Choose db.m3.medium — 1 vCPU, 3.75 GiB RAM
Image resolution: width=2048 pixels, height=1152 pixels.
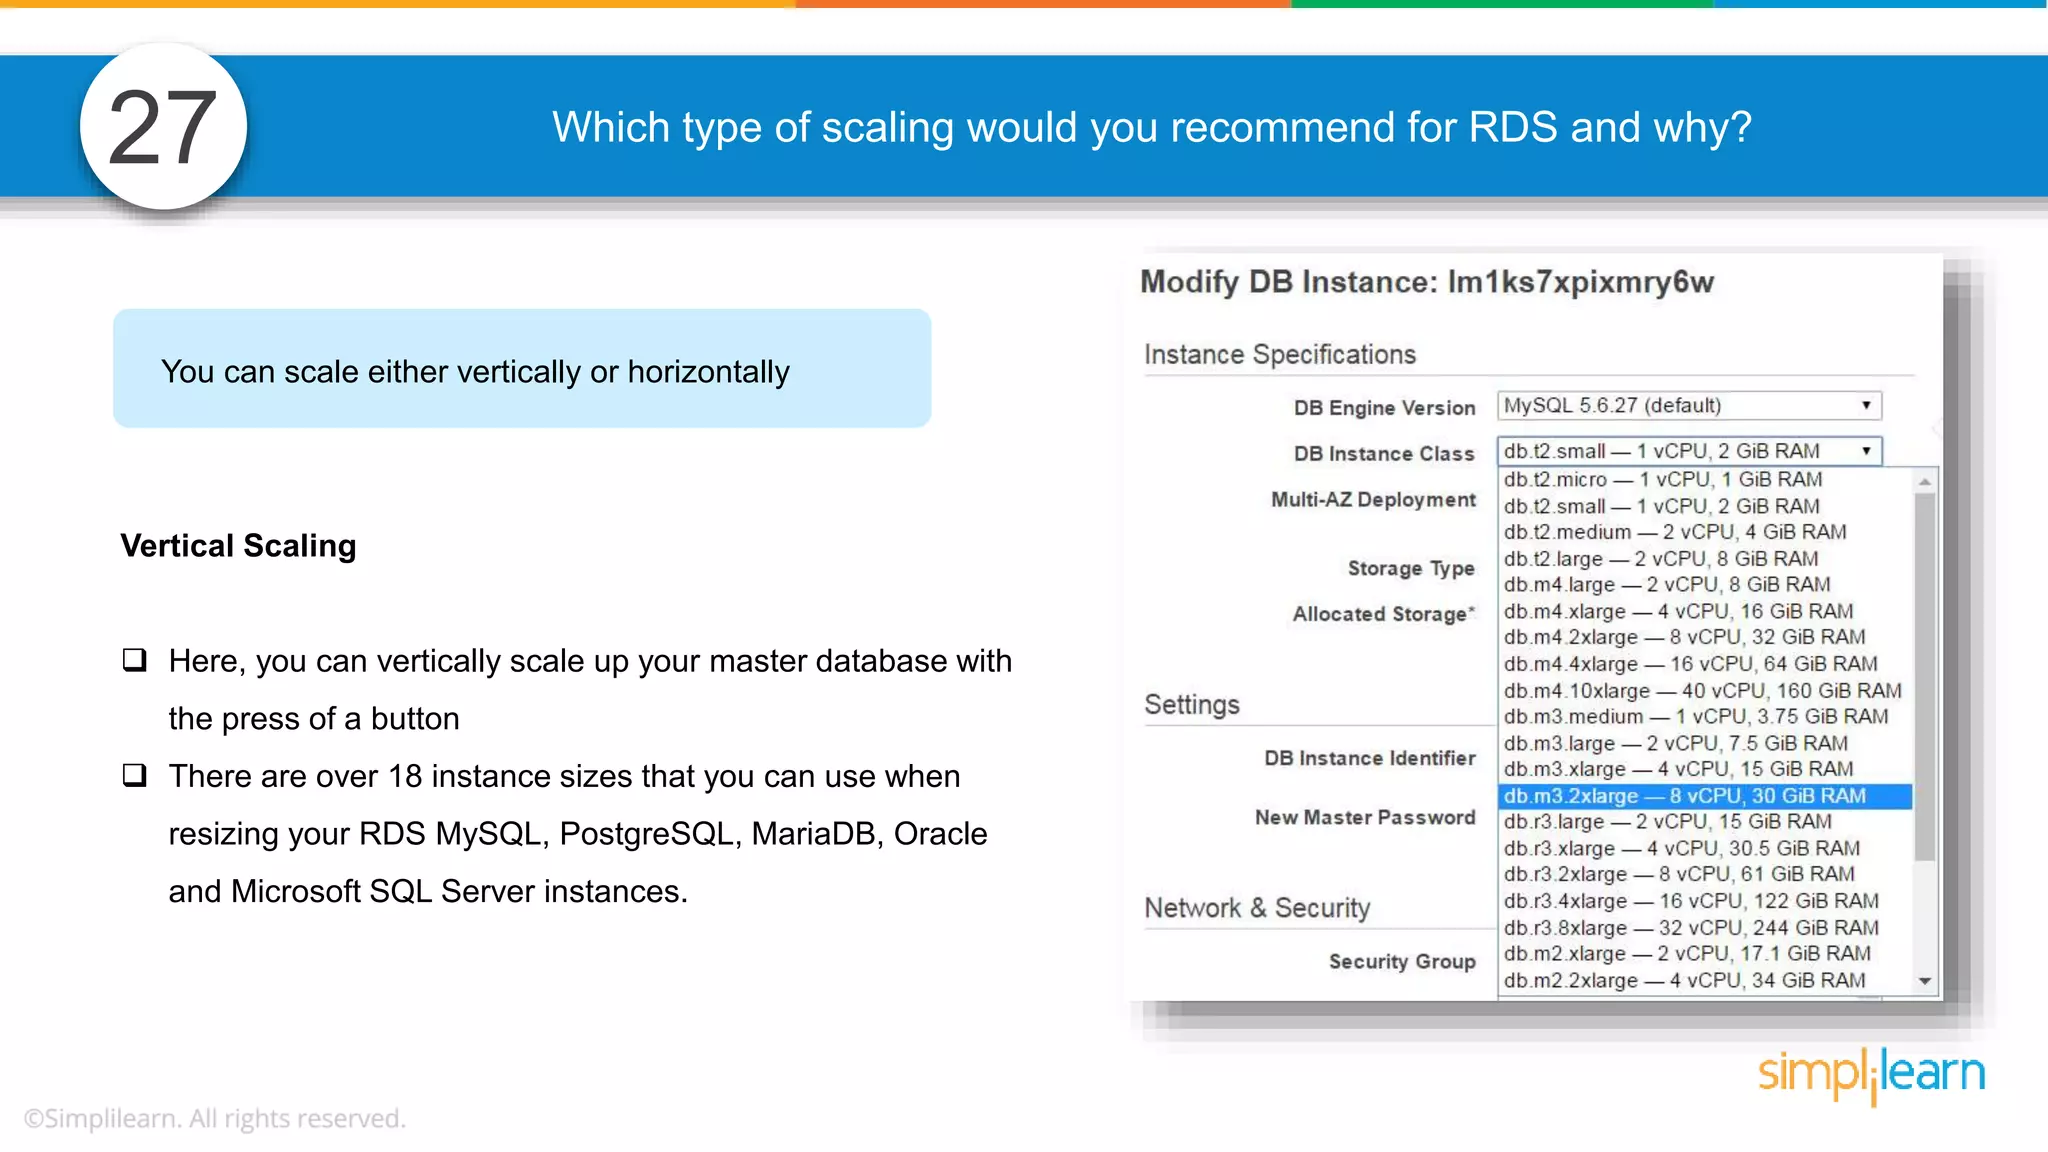(1705, 716)
